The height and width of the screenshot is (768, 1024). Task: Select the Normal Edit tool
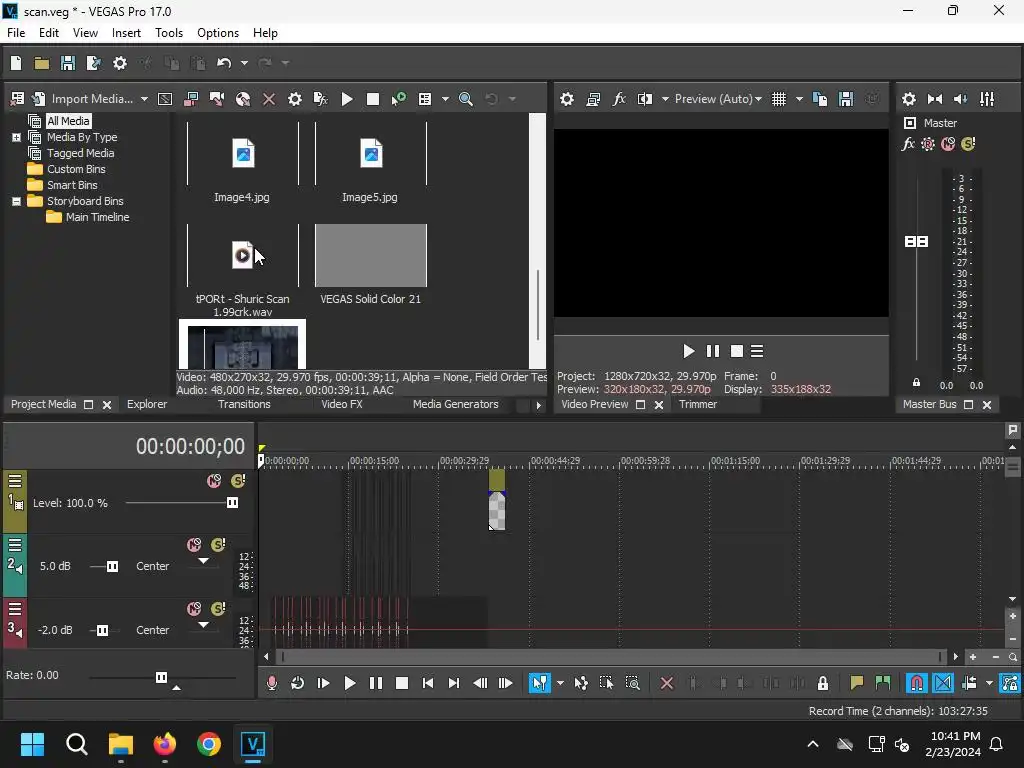tap(539, 683)
